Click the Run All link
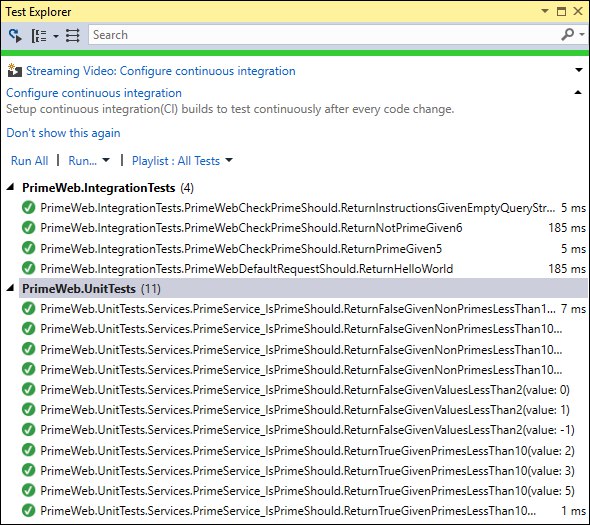Image resolution: width=590 pixels, height=525 pixels. point(29,161)
